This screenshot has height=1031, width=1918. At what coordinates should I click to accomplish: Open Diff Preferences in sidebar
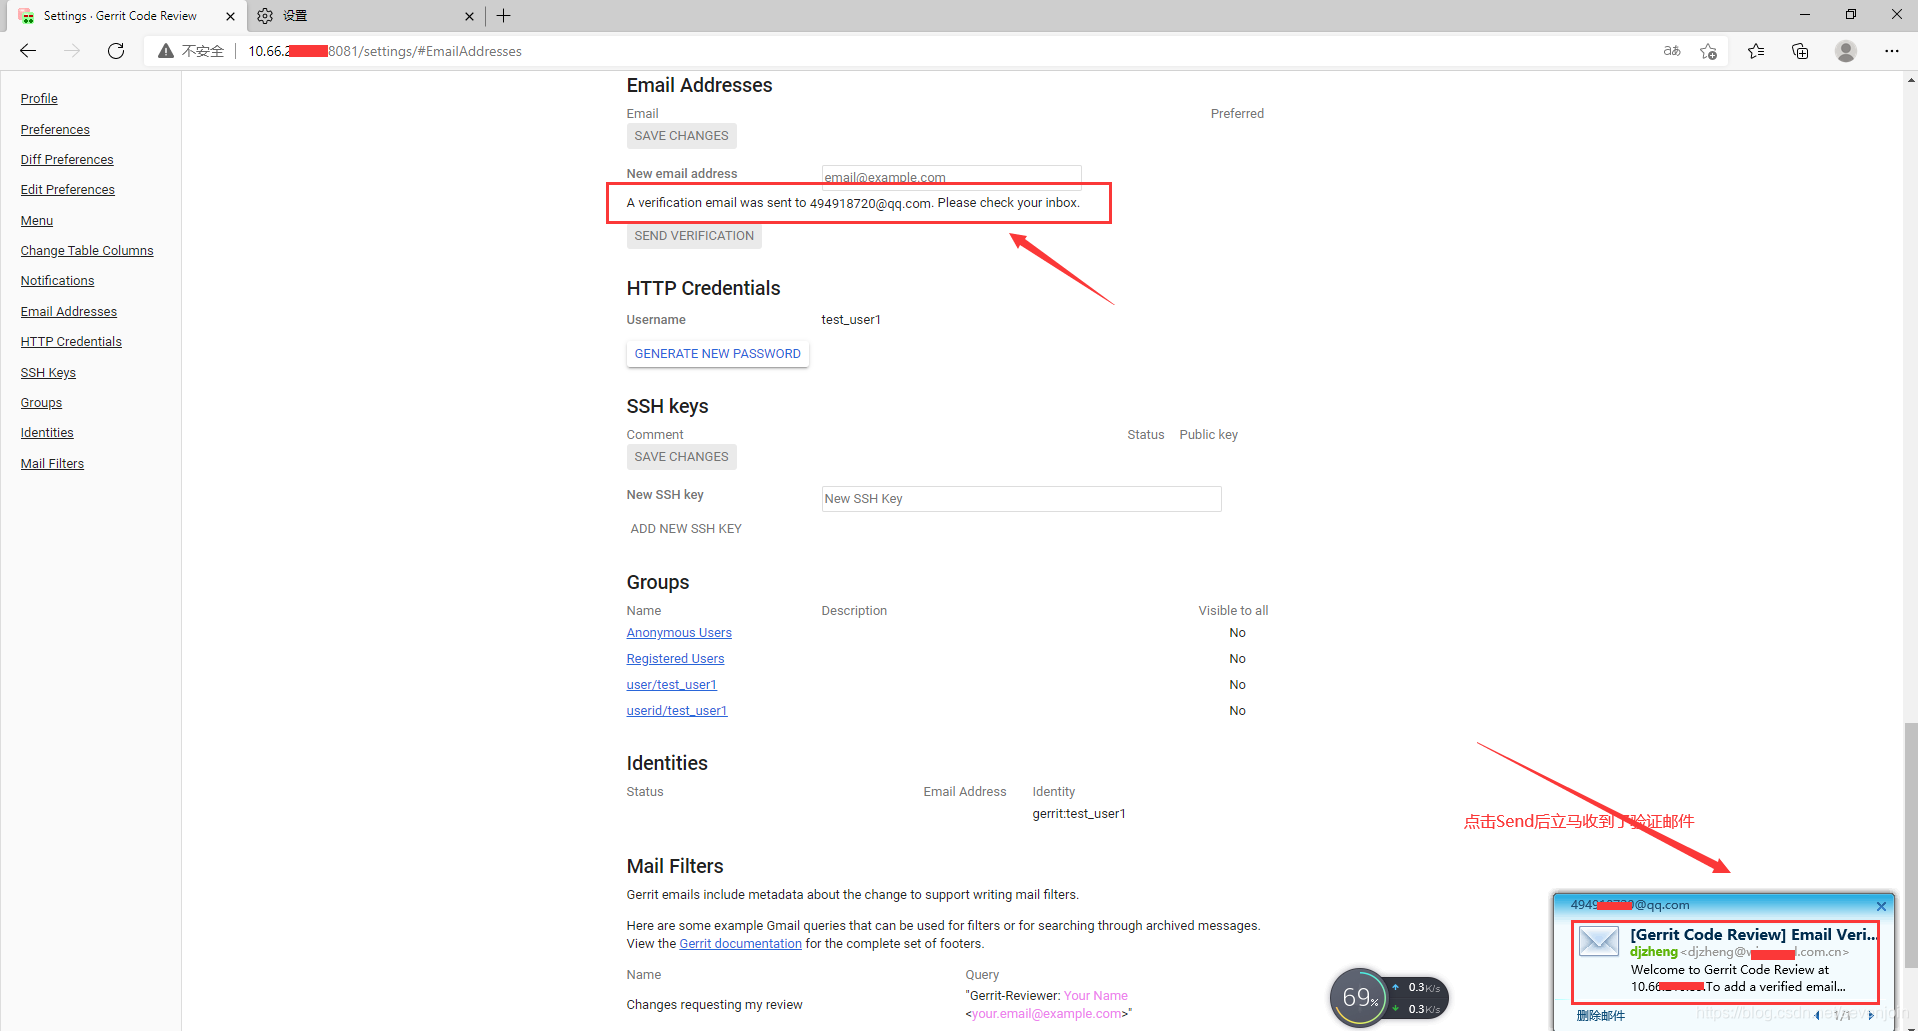(67, 159)
